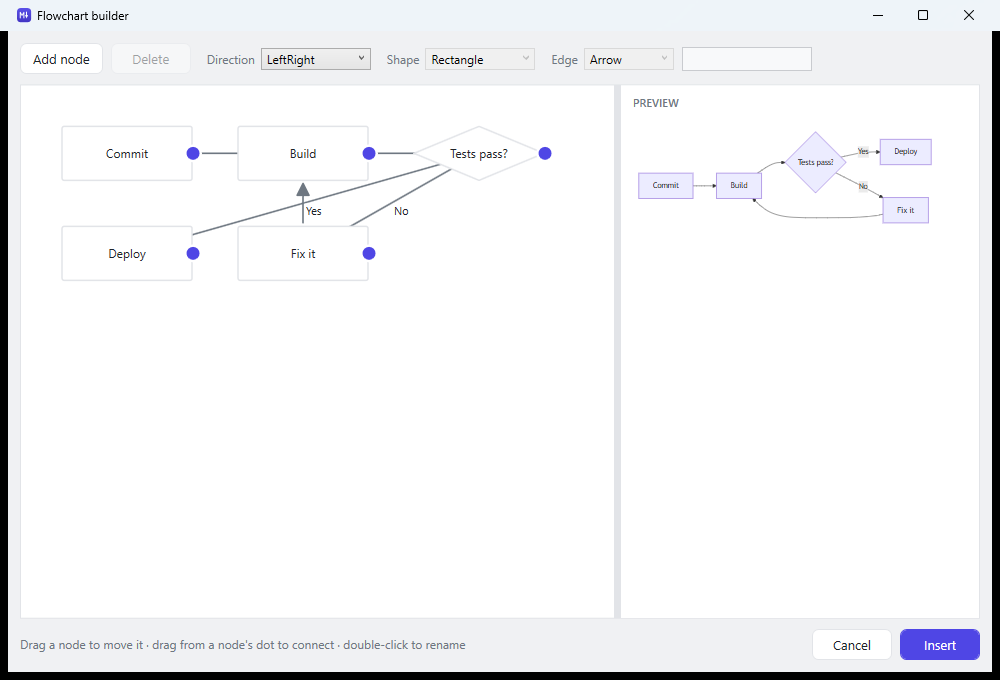The image size is (1000, 680).
Task: Click the edge between Build and Tests pass?
Action: 395,154
